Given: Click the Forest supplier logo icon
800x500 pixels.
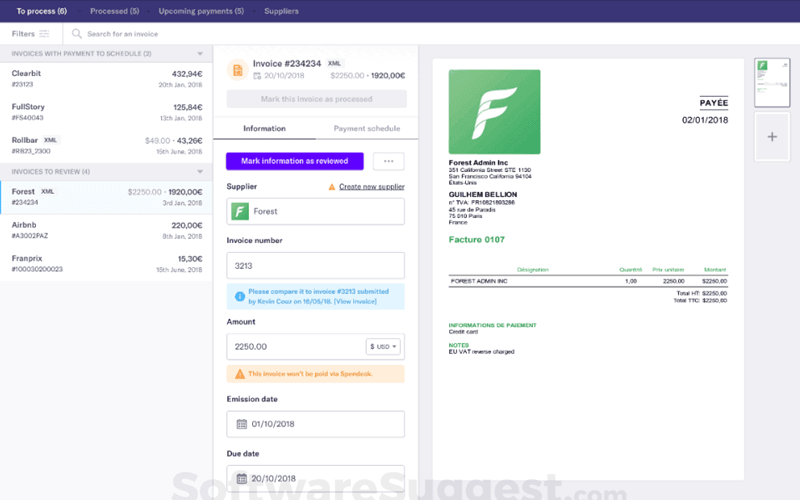Looking at the screenshot, I should [240, 211].
